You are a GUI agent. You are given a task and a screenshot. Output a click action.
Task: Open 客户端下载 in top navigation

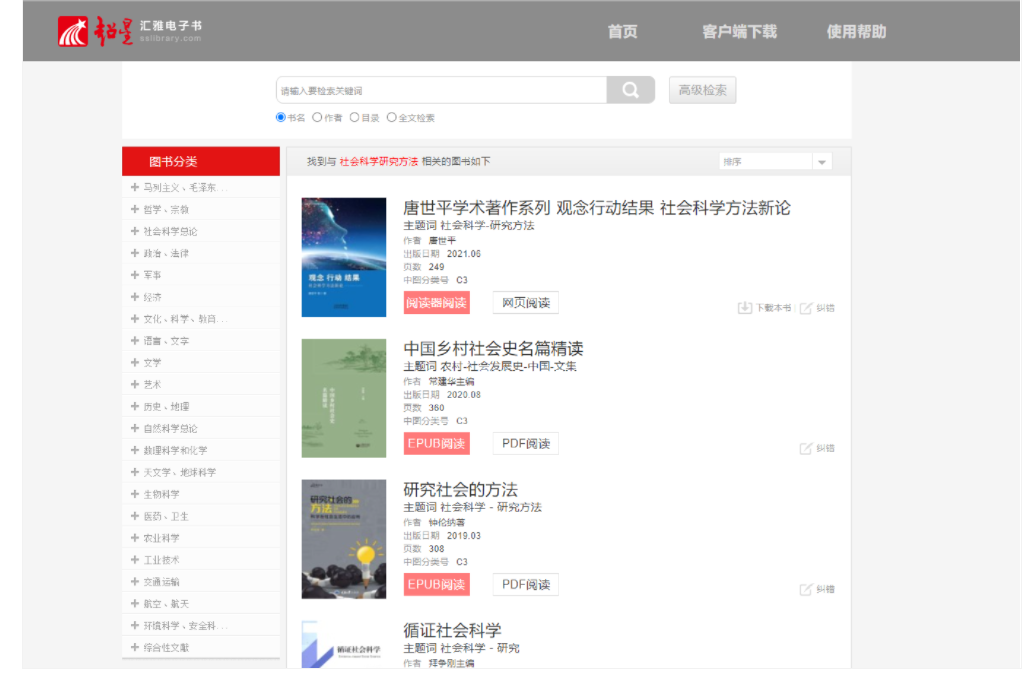point(739,32)
